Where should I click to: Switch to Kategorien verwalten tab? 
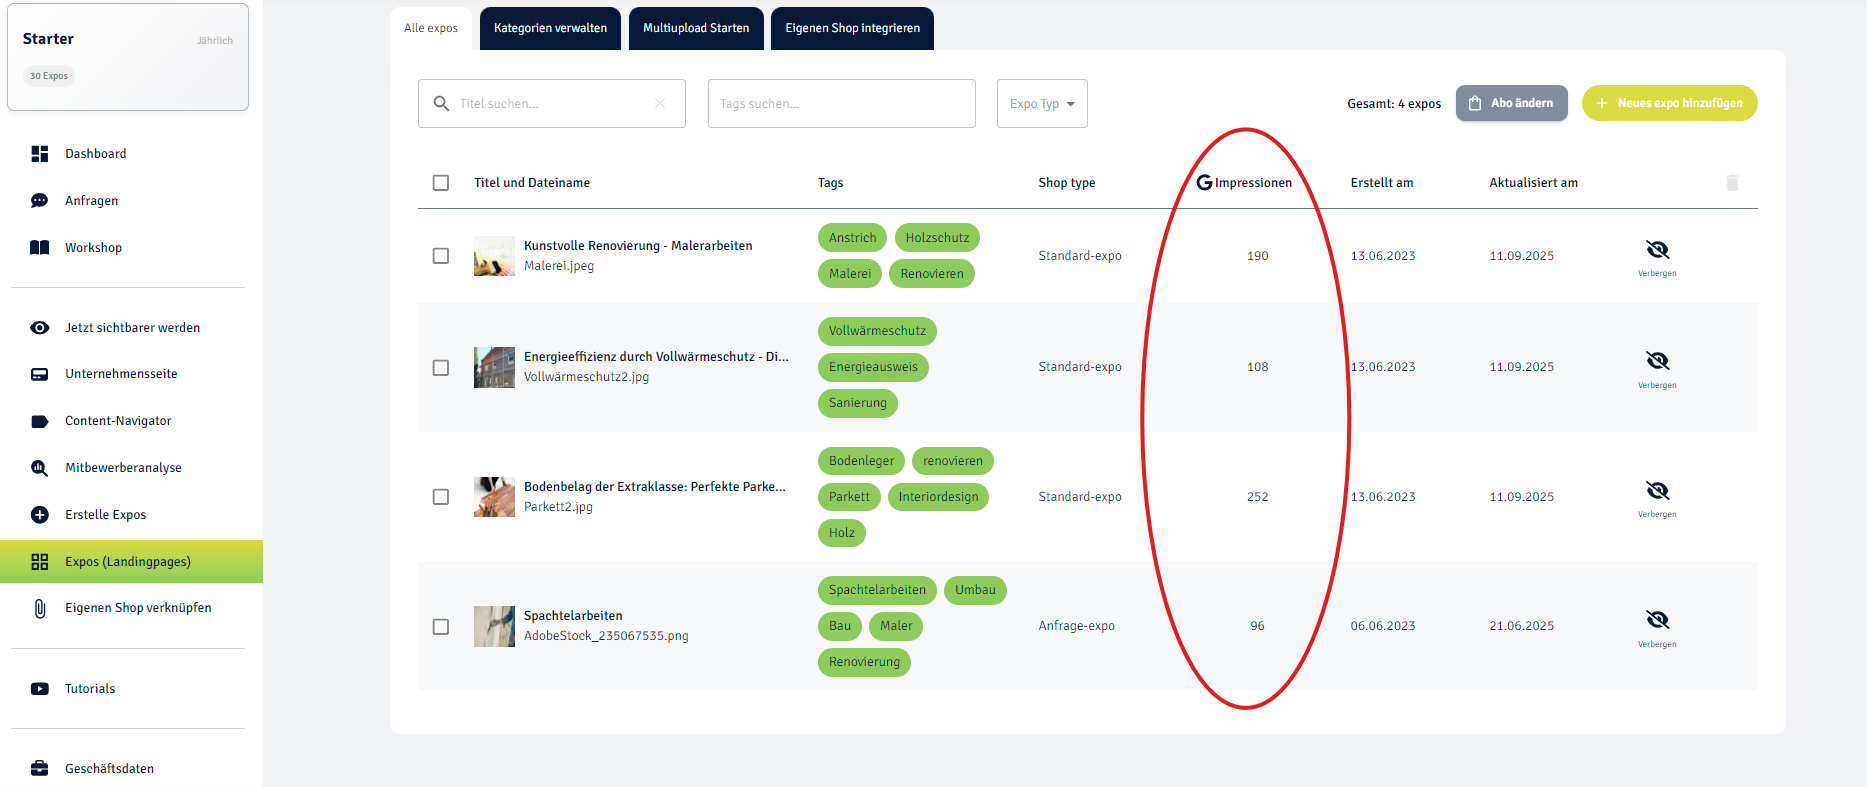(x=550, y=28)
